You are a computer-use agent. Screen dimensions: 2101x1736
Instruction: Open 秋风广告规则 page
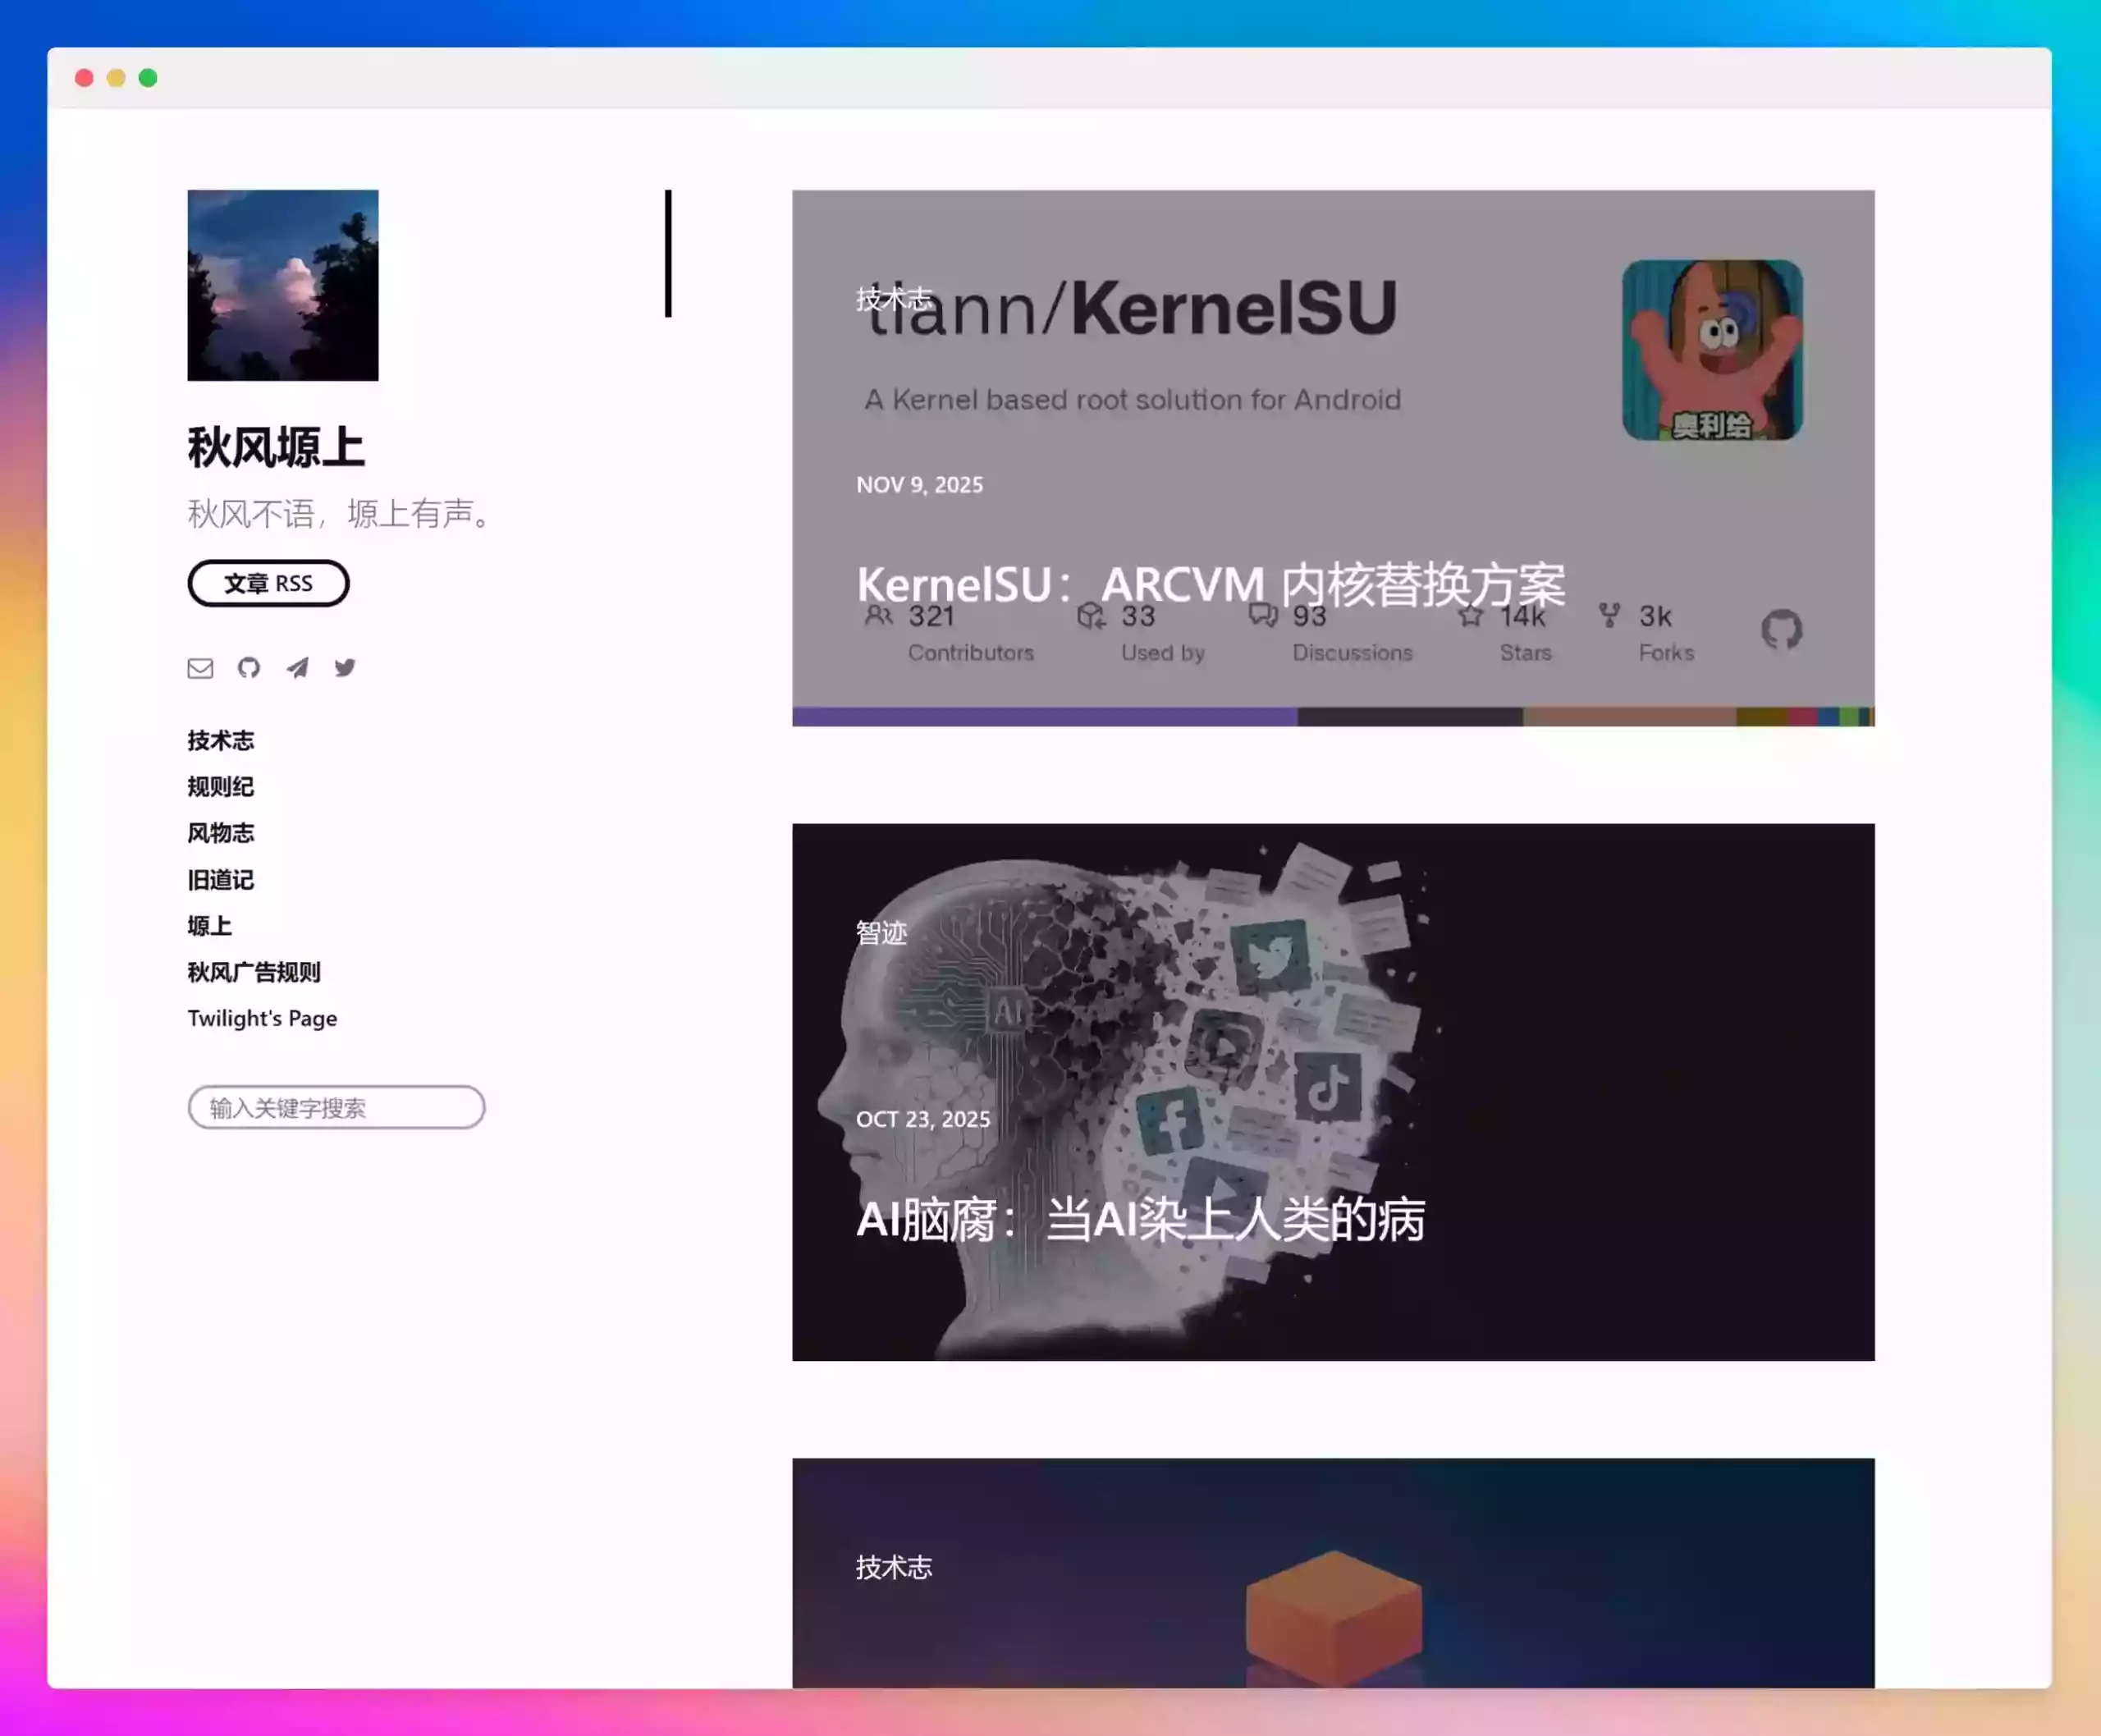click(x=254, y=972)
